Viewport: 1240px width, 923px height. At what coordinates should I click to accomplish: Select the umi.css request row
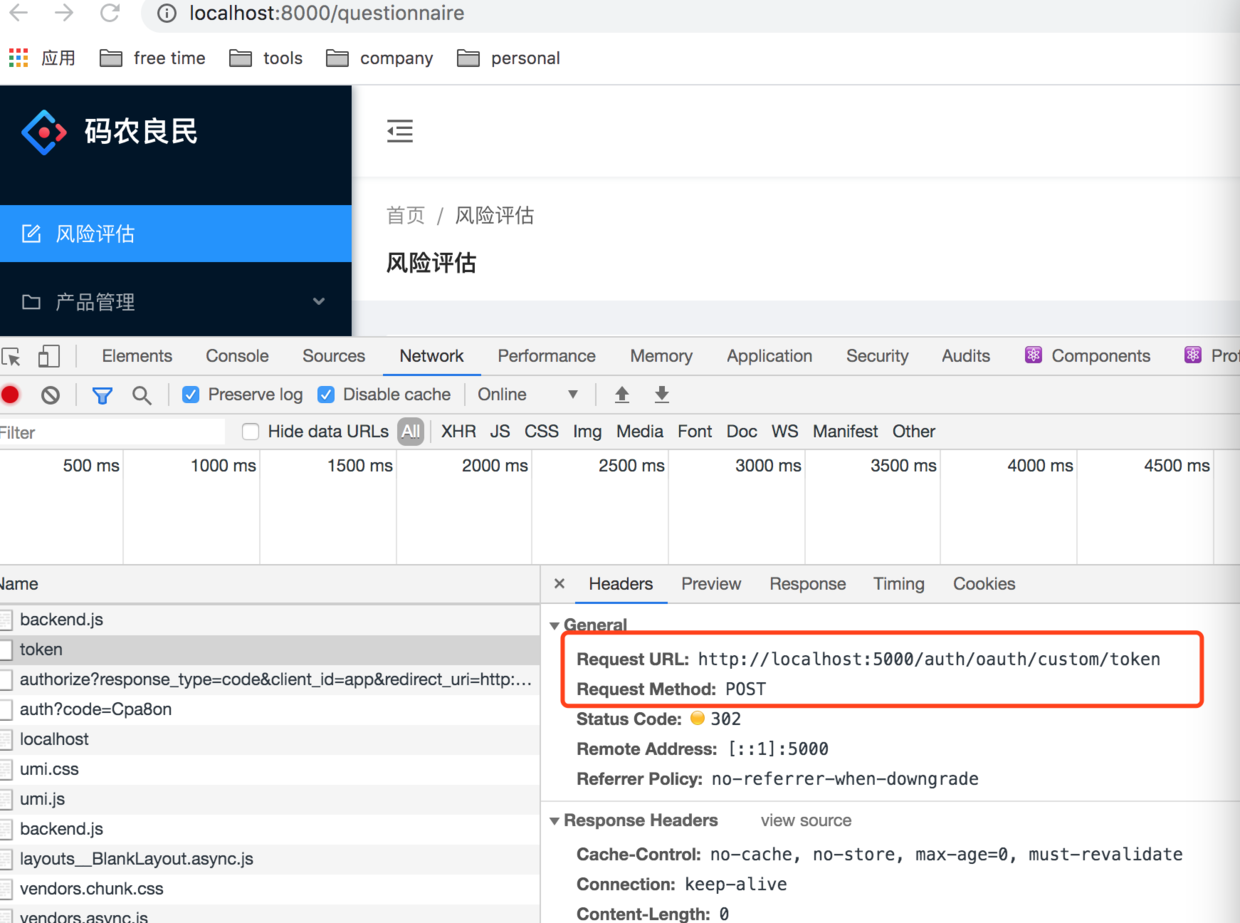pyautogui.click(x=270, y=770)
